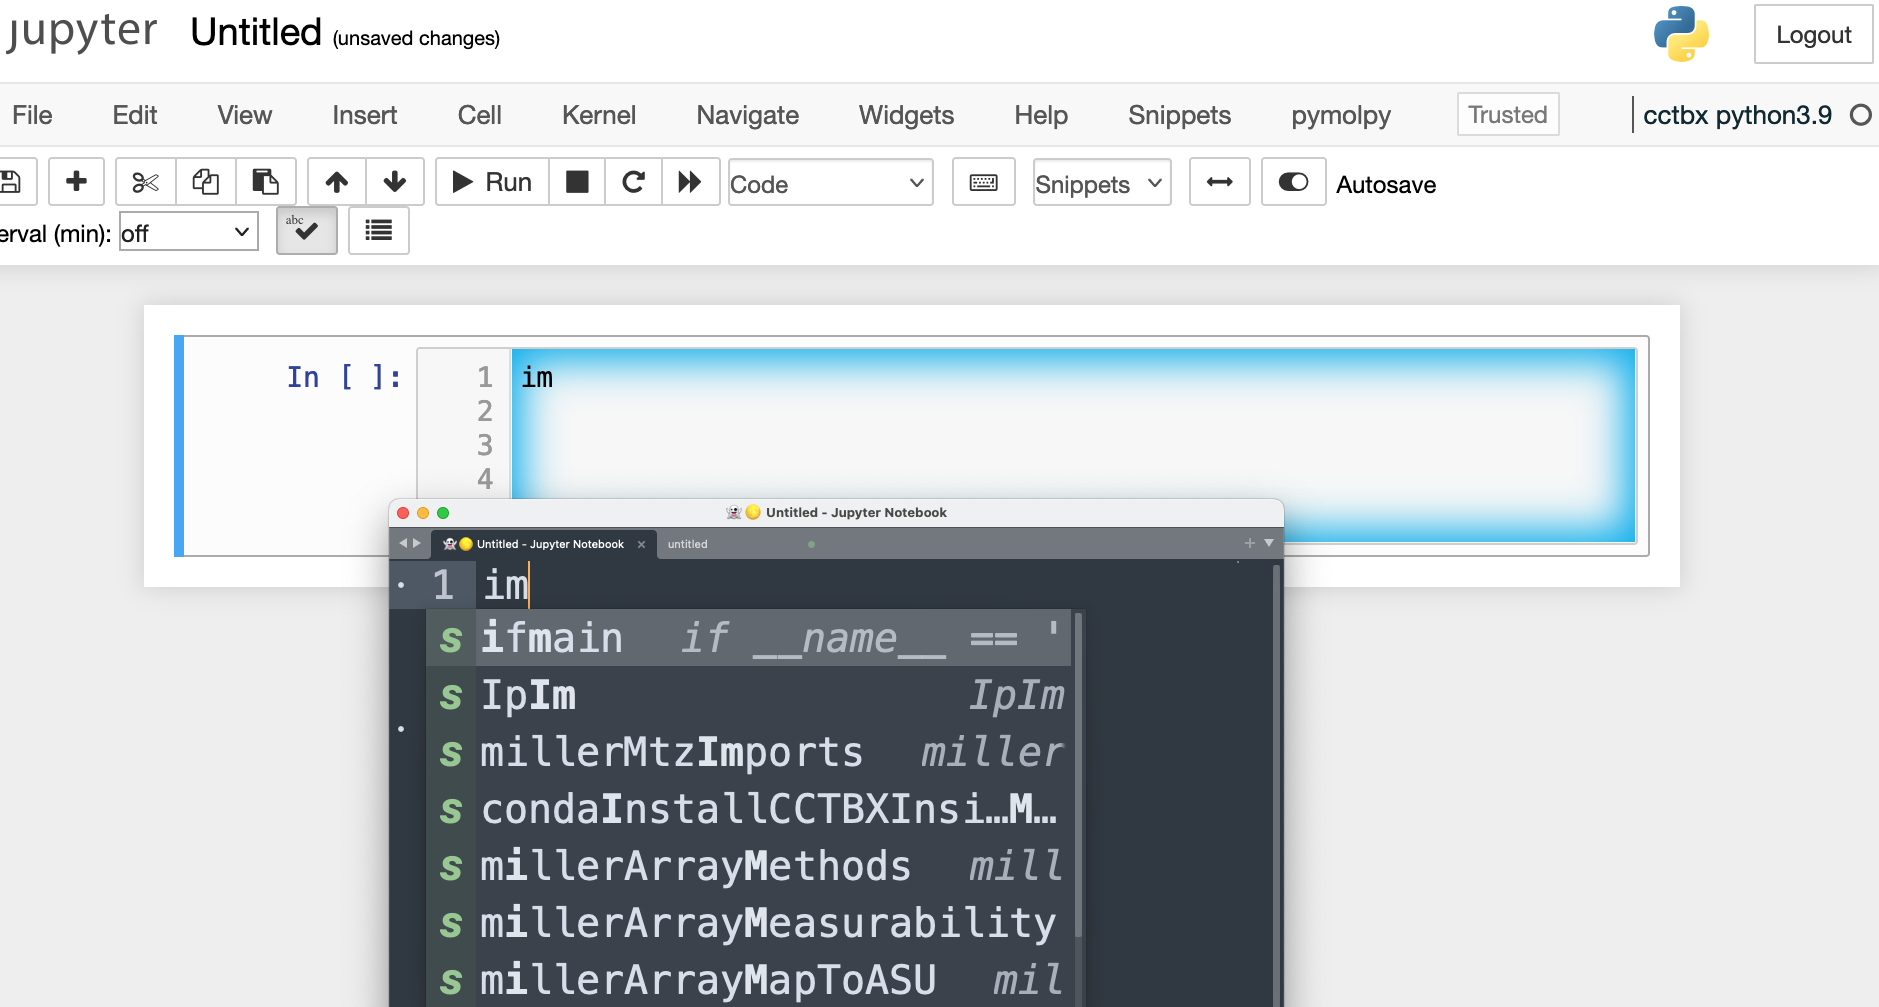Screen dimensions: 1879x1007
Task: Save notebook with the floppy disk icon
Action: (12, 182)
